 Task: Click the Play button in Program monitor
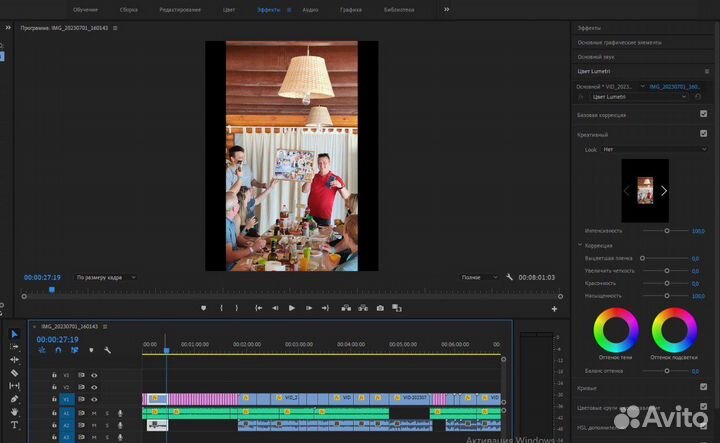coord(292,308)
